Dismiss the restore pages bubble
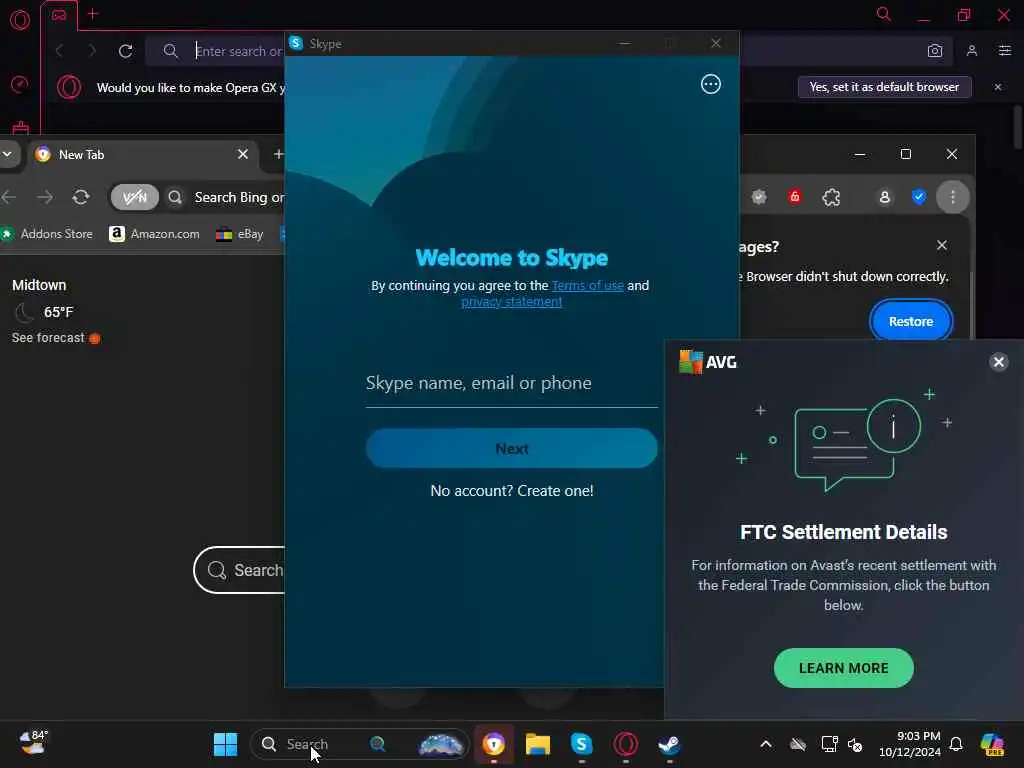Viewport: 1024px width, 768px height. [941, 245]
